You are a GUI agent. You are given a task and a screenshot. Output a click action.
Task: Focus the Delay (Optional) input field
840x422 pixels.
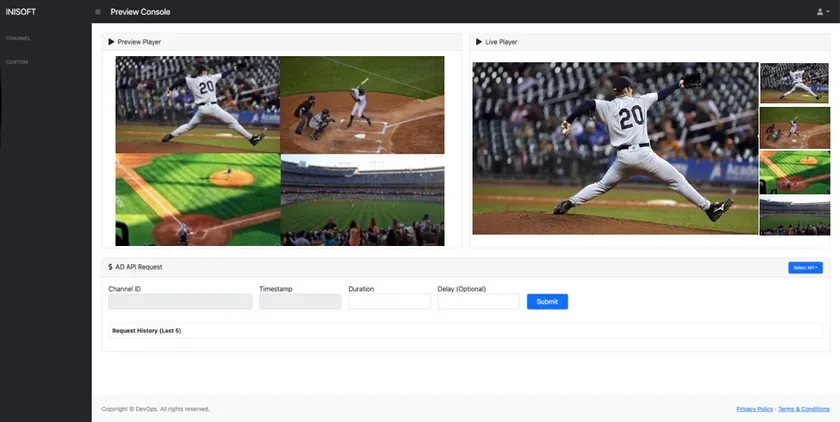click(478, 302)
